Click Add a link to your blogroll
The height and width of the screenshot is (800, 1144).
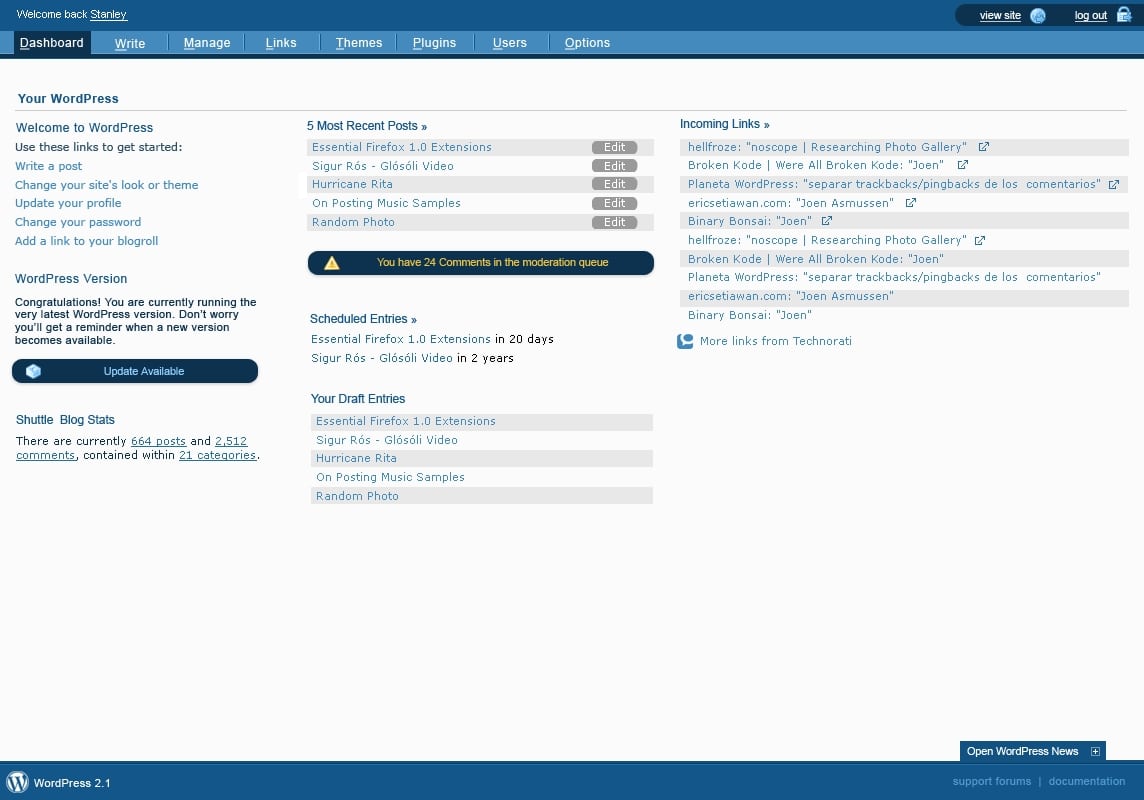coord(86,241)
